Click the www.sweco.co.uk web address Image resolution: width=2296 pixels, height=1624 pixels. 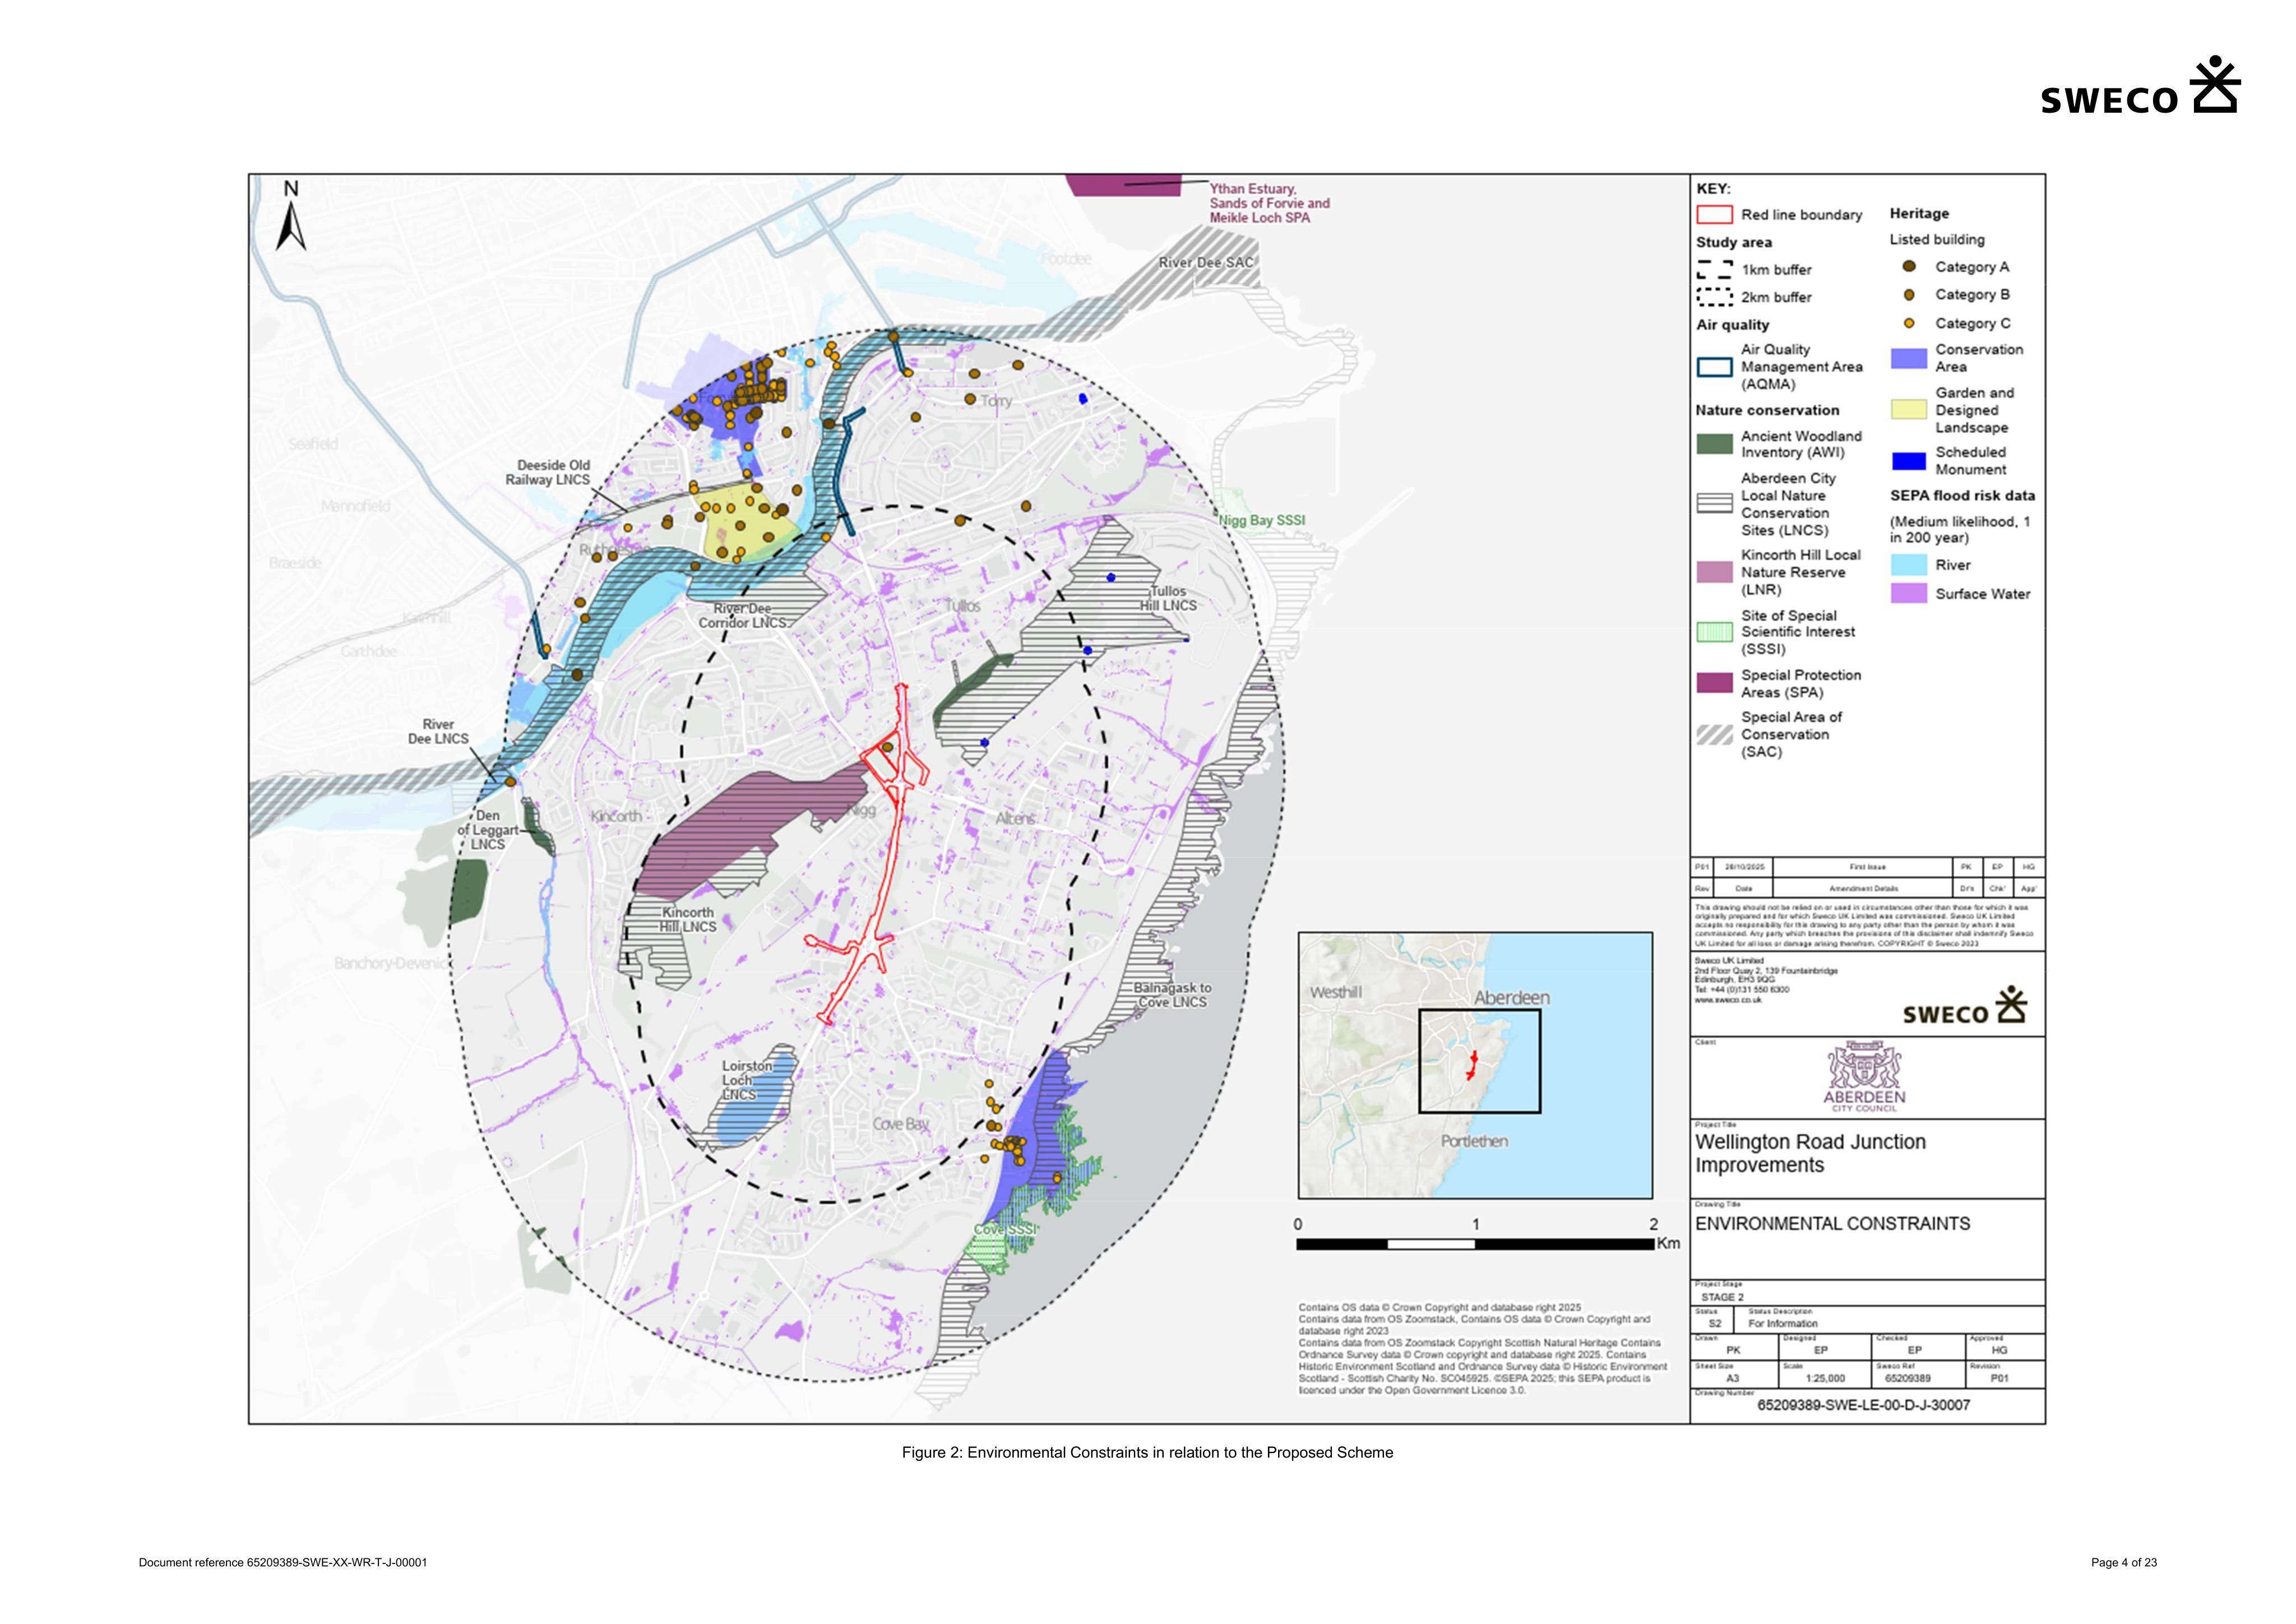tap(1728, 999)
